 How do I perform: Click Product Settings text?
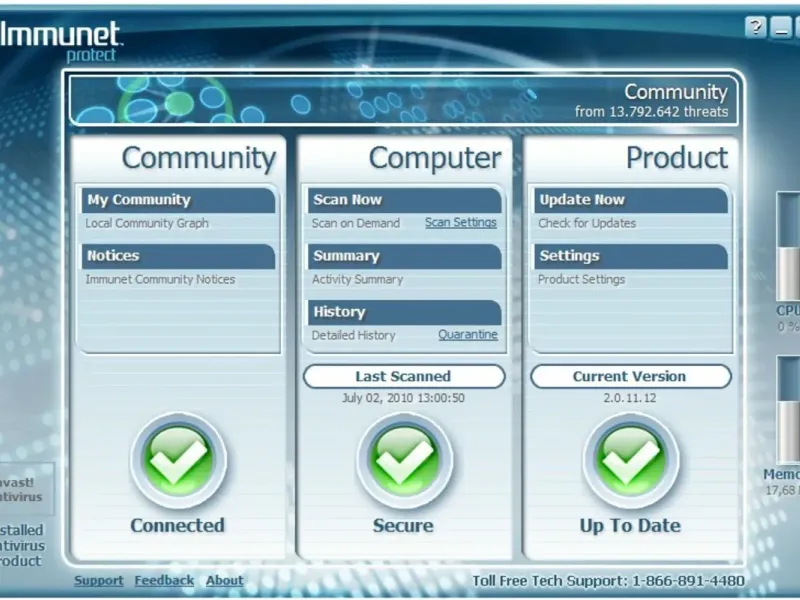581,280
